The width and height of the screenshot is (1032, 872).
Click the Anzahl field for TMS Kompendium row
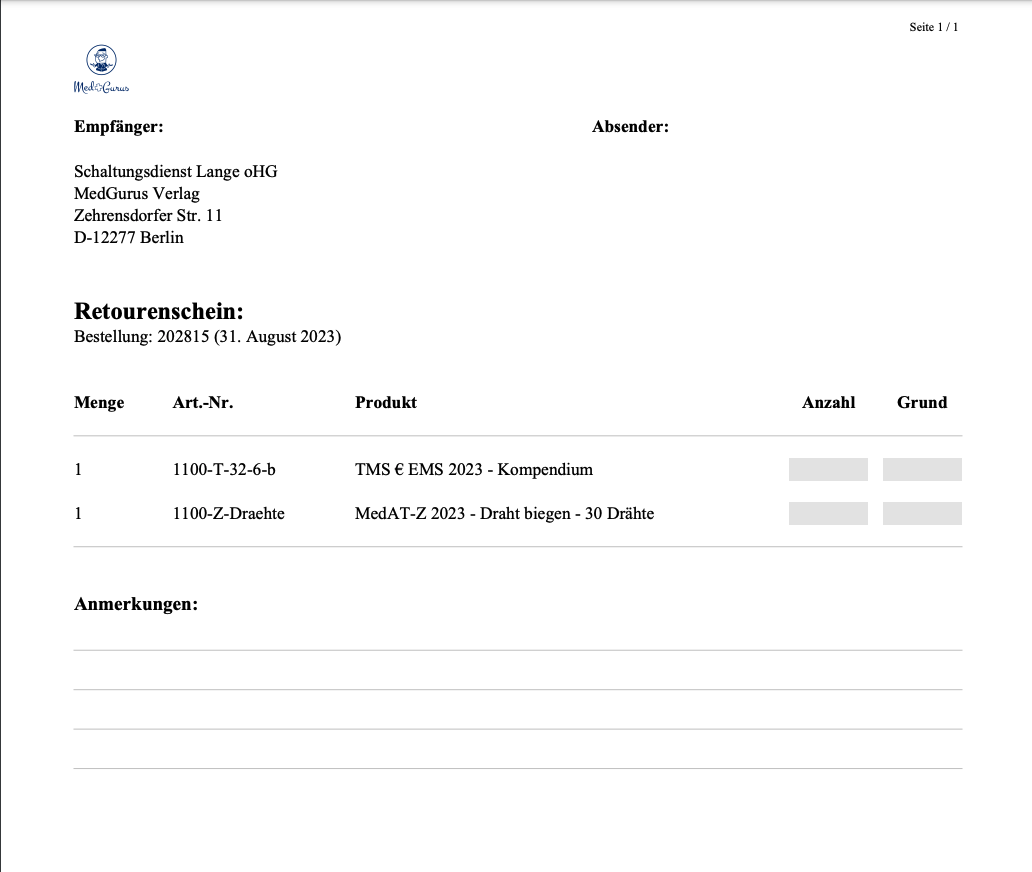coord(828,469)
